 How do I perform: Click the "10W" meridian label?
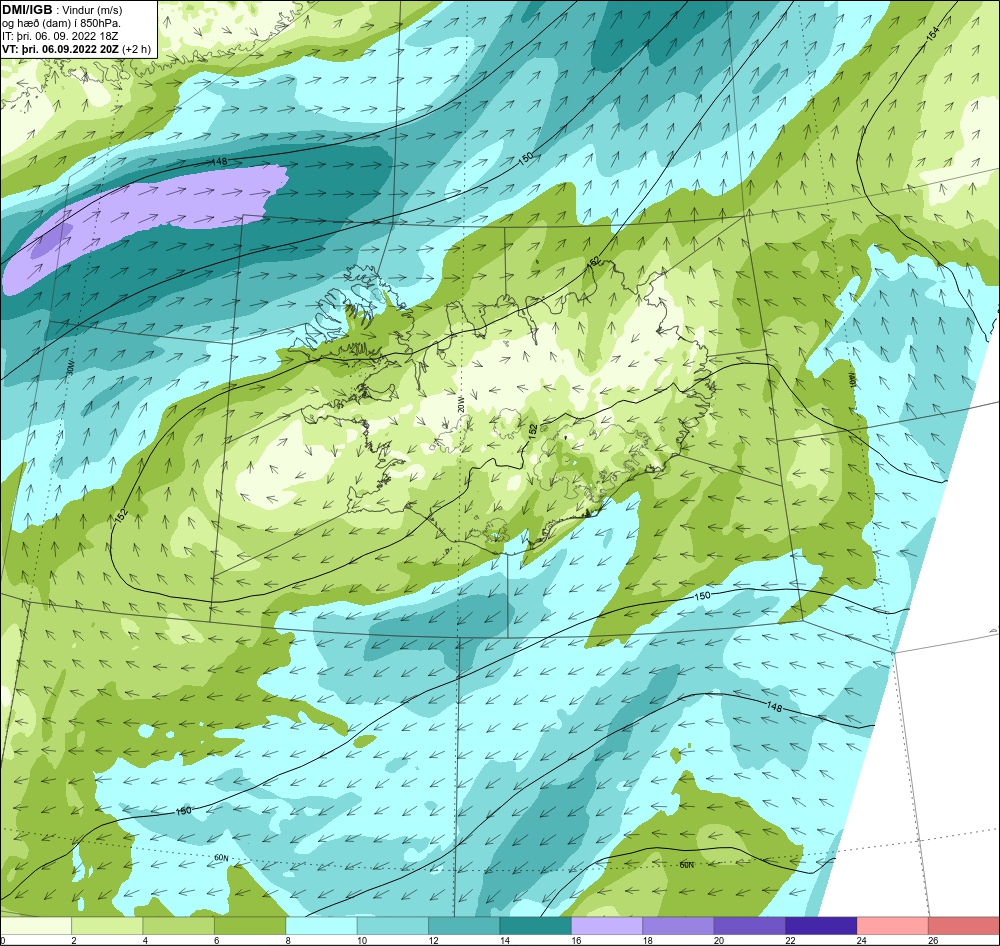[852, 380]
